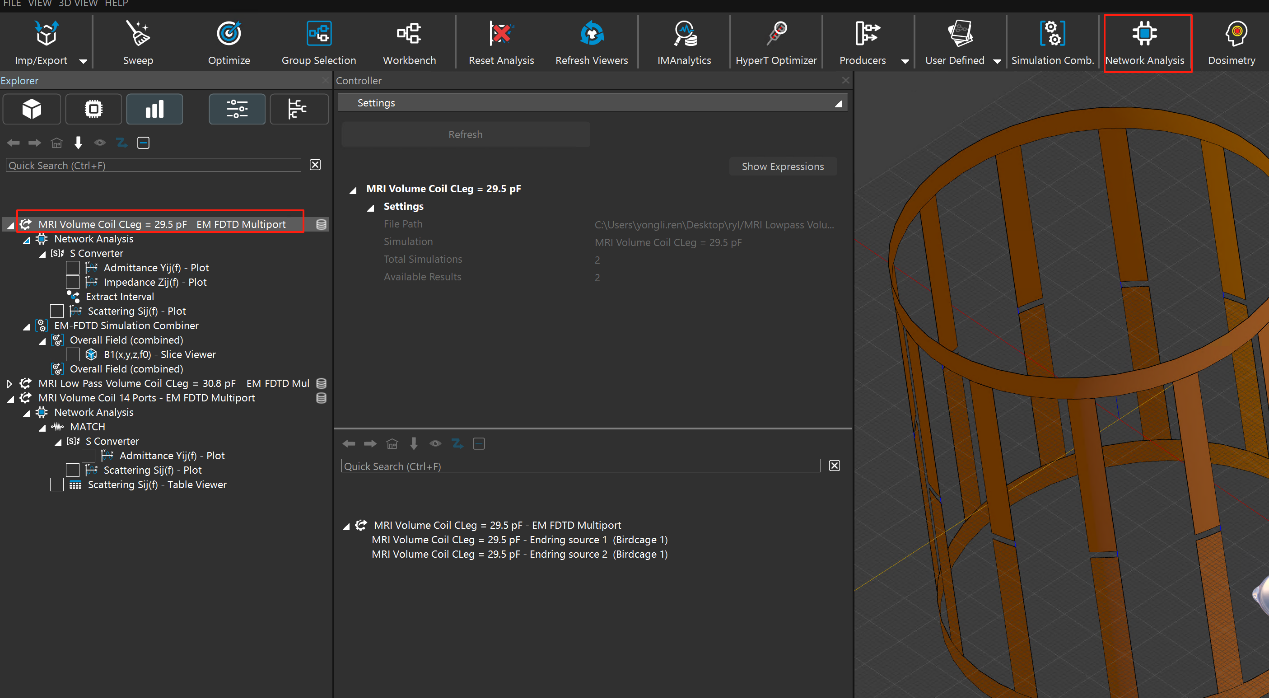Click the Show Expressions button
Image resolution: width=1269 pixels, height=698 pixels.
[782, 166]
